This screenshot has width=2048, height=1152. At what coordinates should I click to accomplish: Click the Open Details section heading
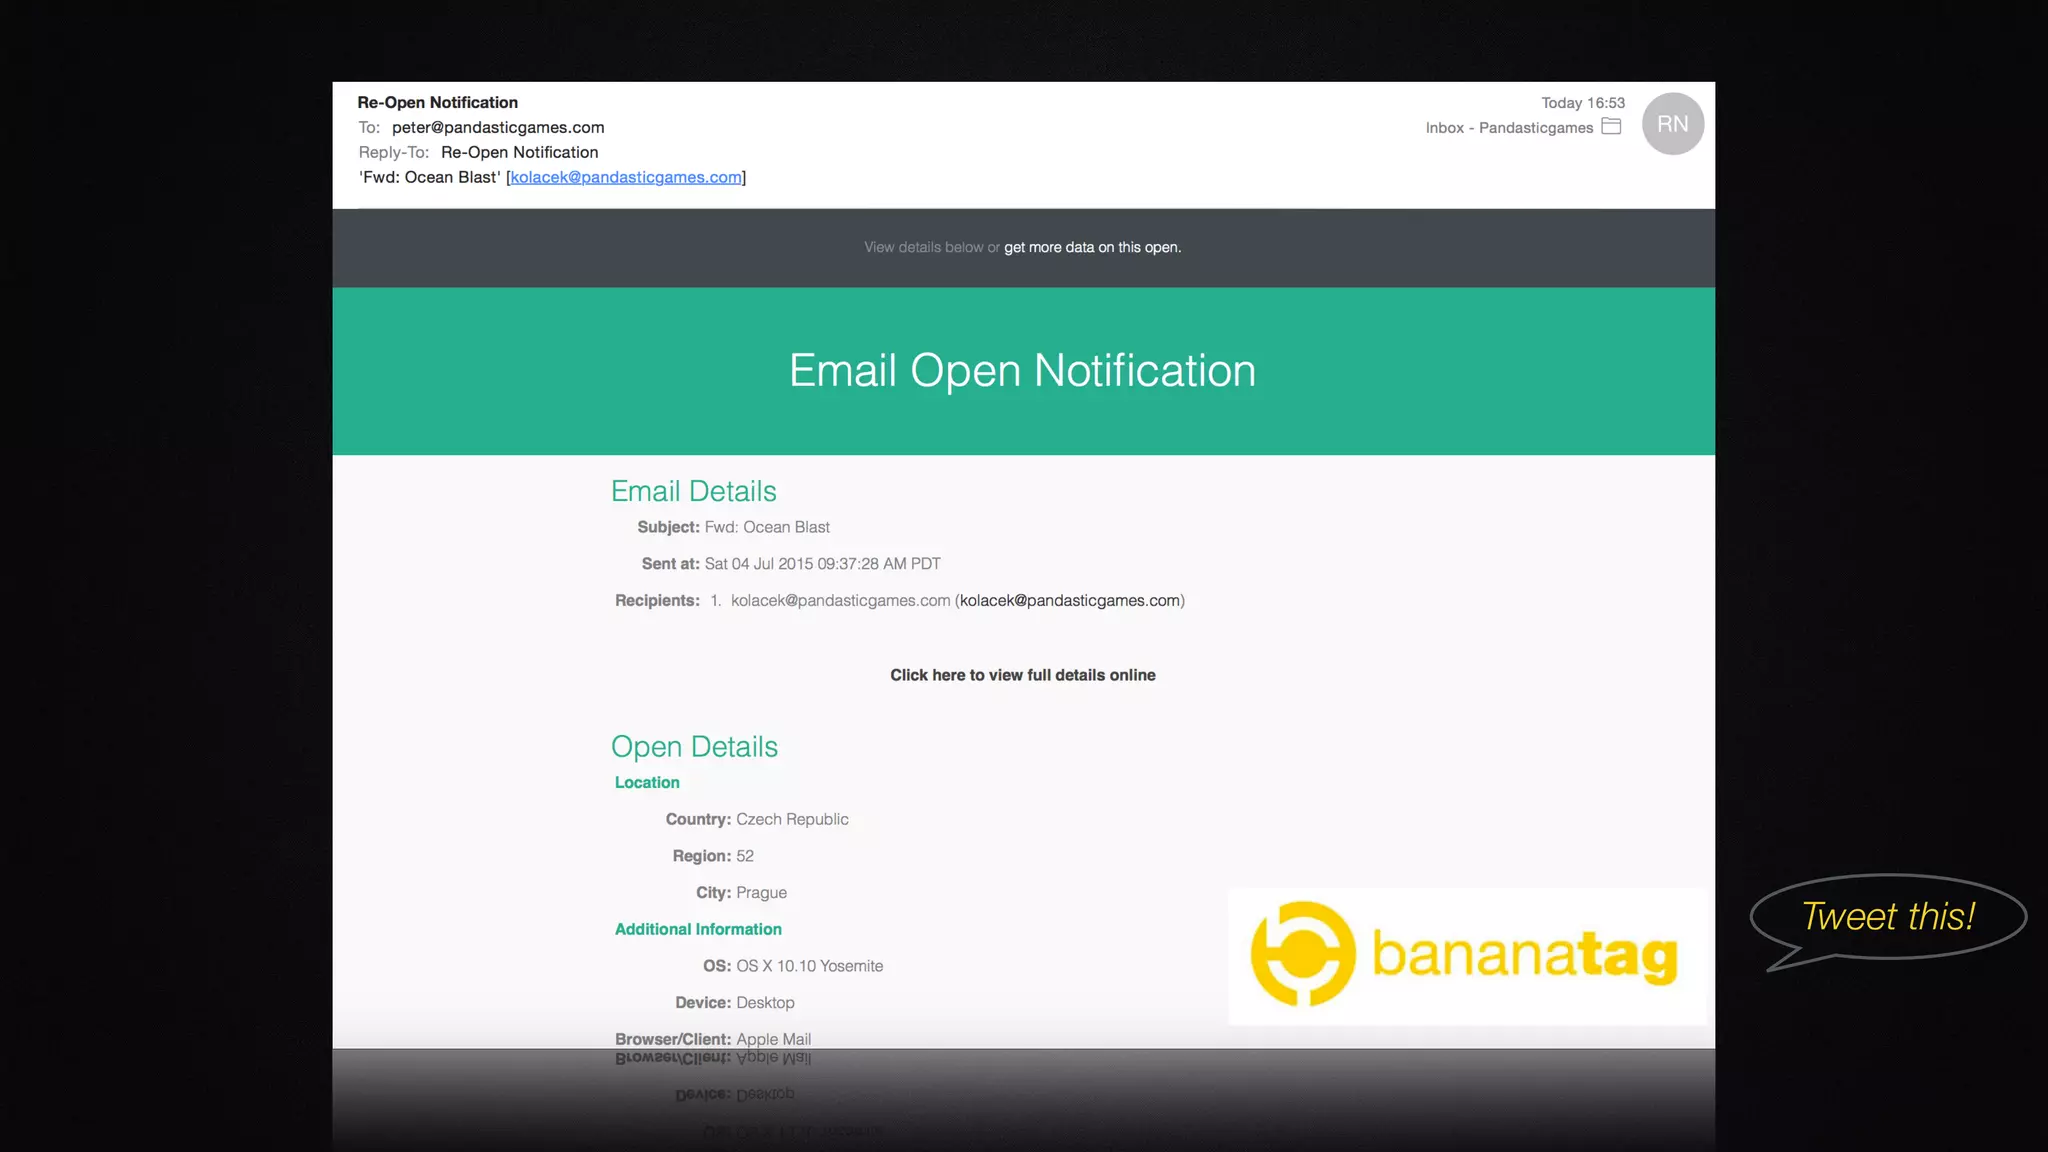[694, 747]
